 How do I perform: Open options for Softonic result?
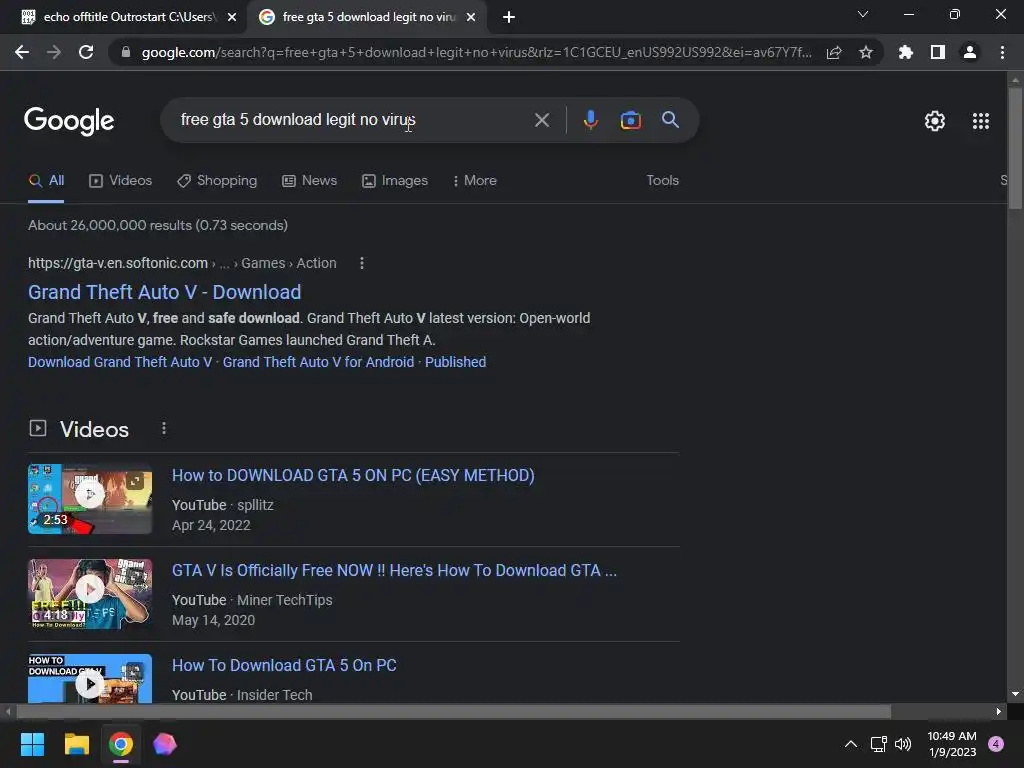[x=362, y=263]
